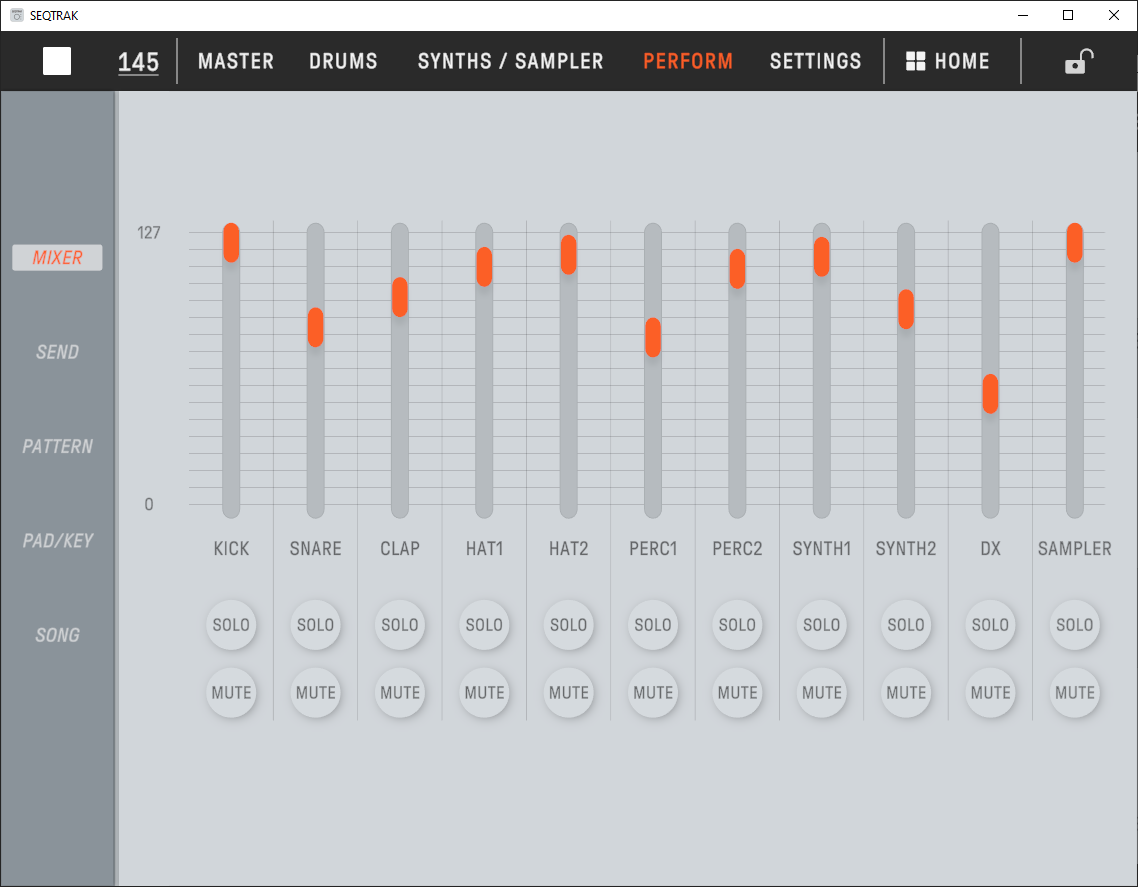This screenshot has width=1138, height=887.
Task: Click the PERC1 volume fader handle
Action: 653,338
